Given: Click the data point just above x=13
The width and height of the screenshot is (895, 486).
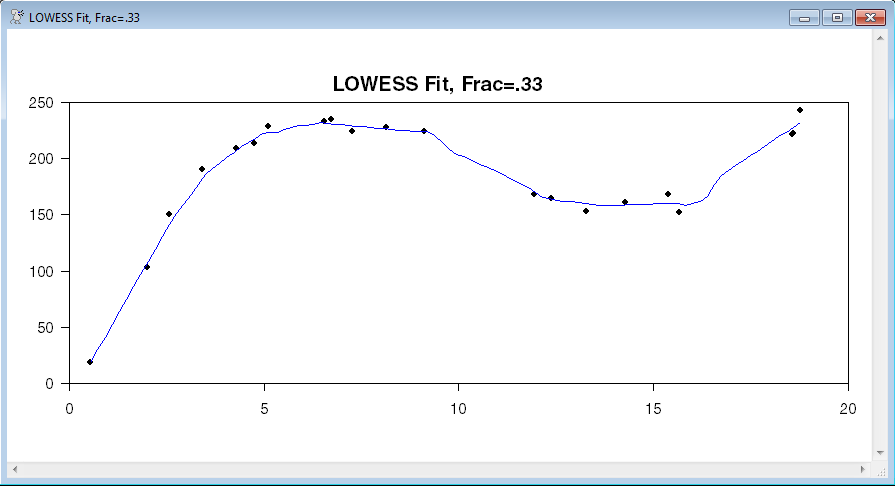Looking at the screenshot, I should pos(586,211).
